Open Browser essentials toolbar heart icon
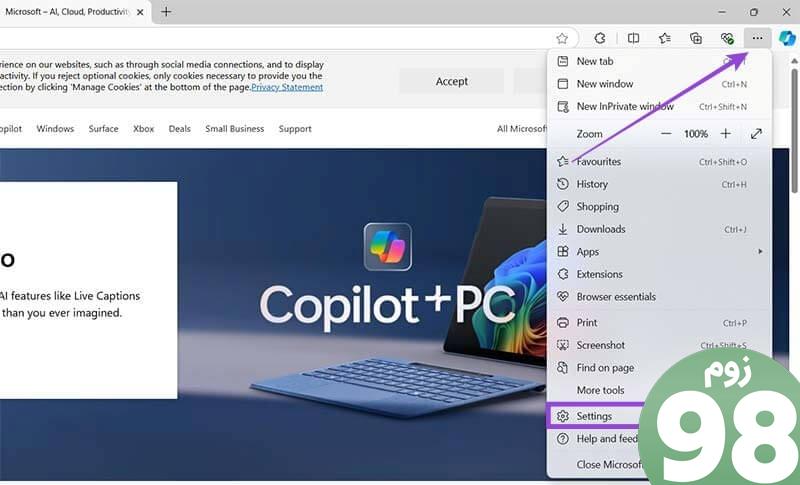The width and height of the screenshot is (800, 485). 727,38
